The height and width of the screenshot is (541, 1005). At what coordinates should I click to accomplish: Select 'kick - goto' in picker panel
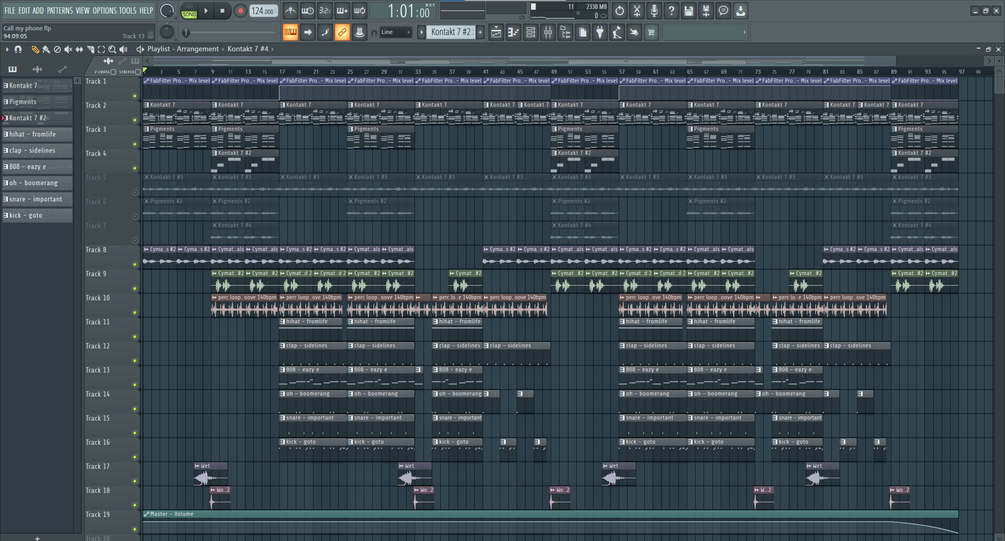[x=37, y=216]
